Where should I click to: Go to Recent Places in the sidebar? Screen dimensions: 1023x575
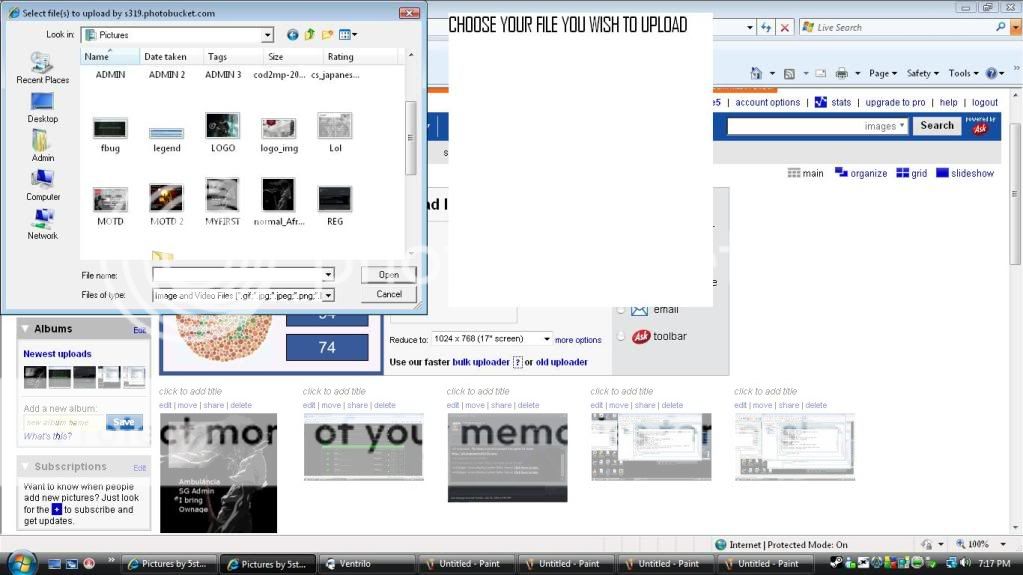tap(42, 68)
